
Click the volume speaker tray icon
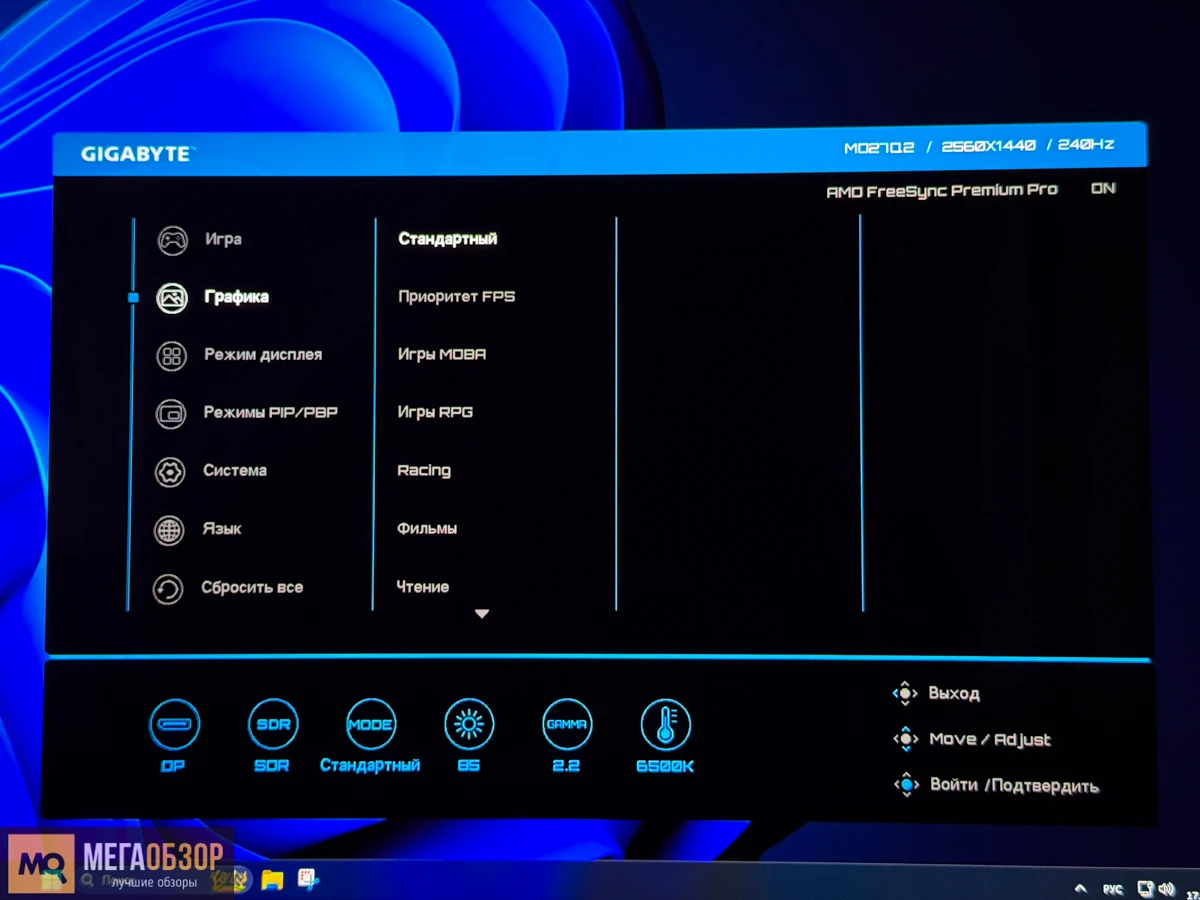tap(1168, 888)
